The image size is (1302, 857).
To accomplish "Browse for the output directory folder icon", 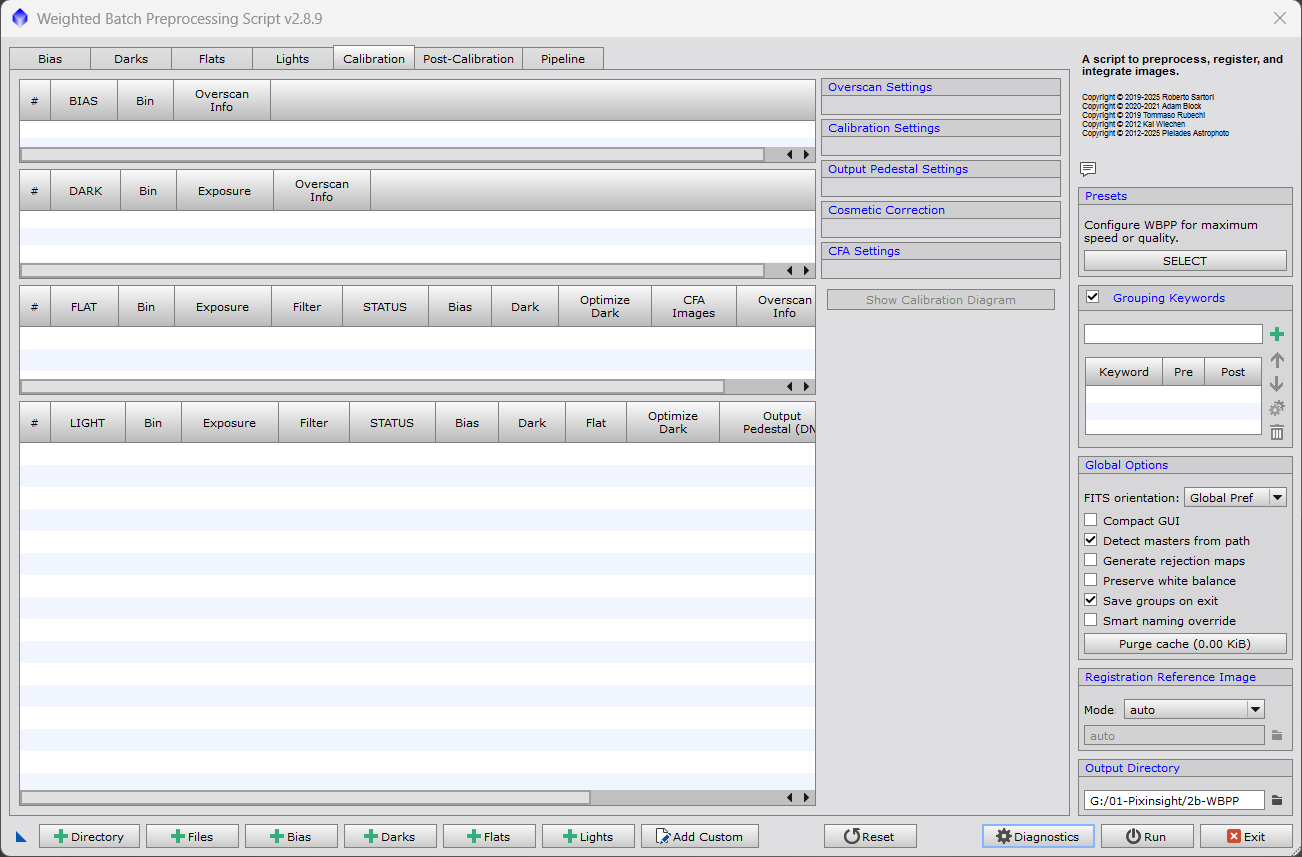I will pyautogui.click(x=1277, y=800).
